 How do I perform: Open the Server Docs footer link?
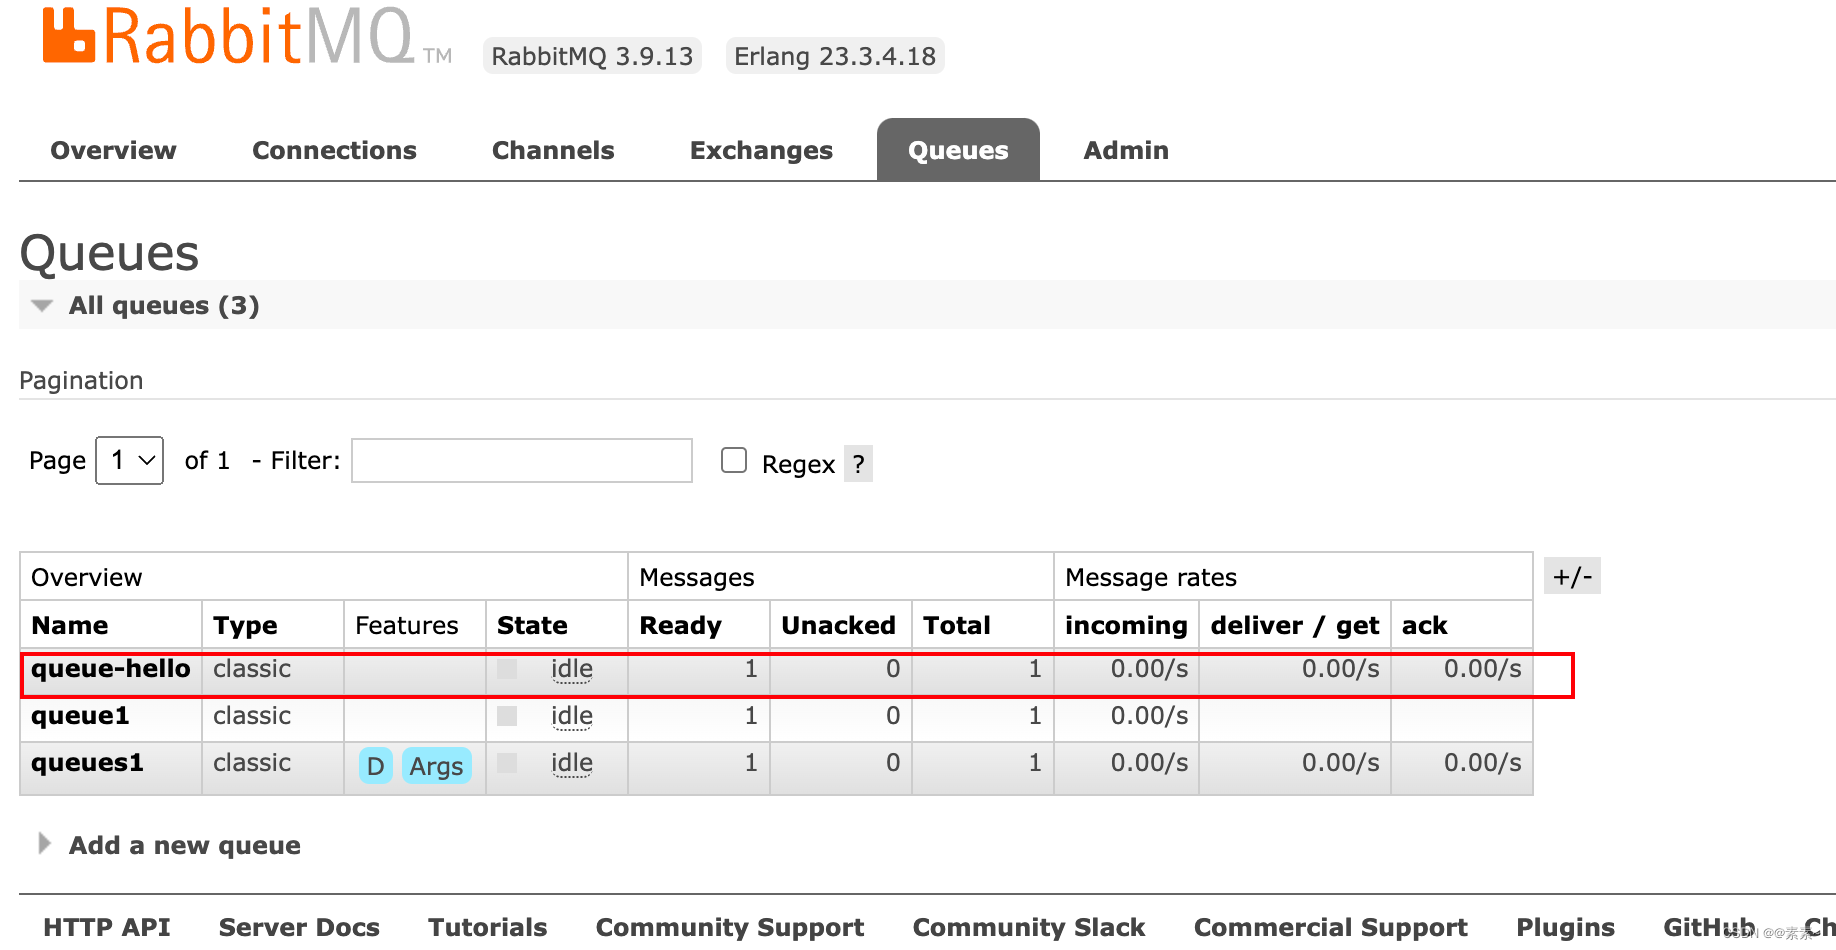(299, 927)
